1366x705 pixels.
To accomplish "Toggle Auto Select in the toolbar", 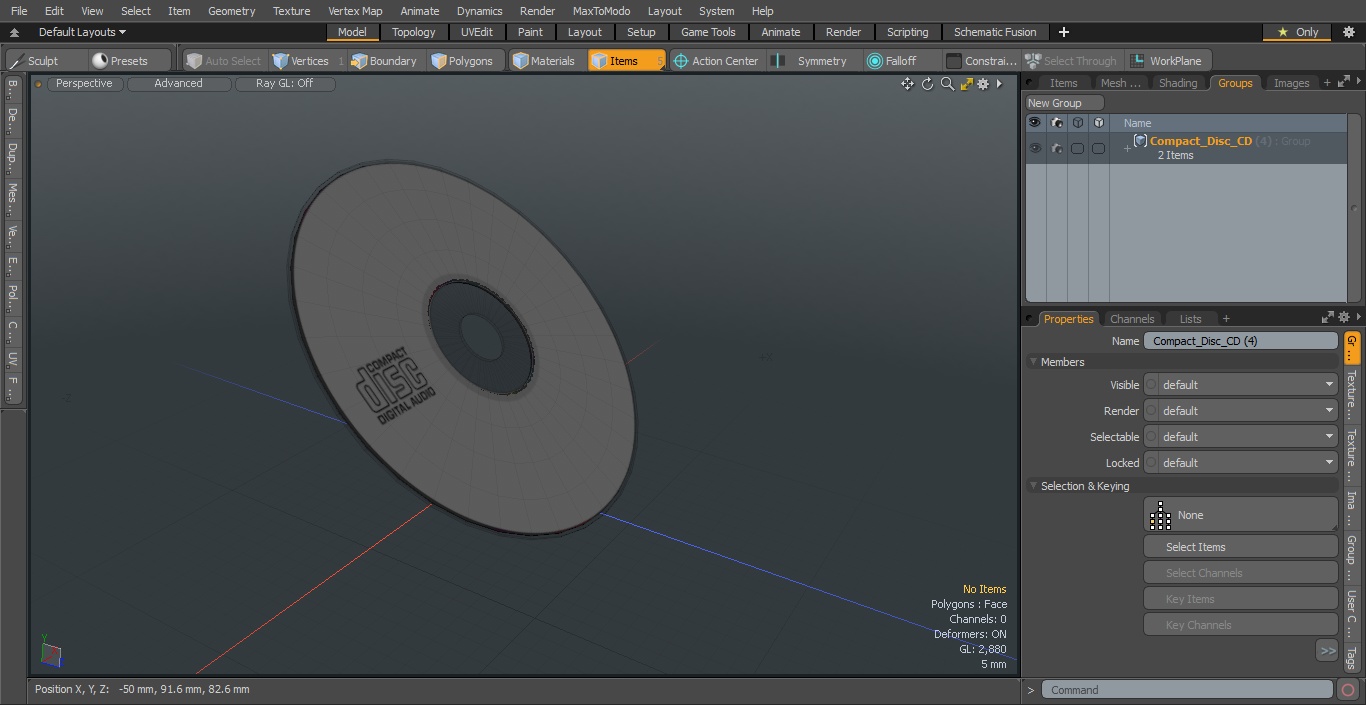I will 224,61.
